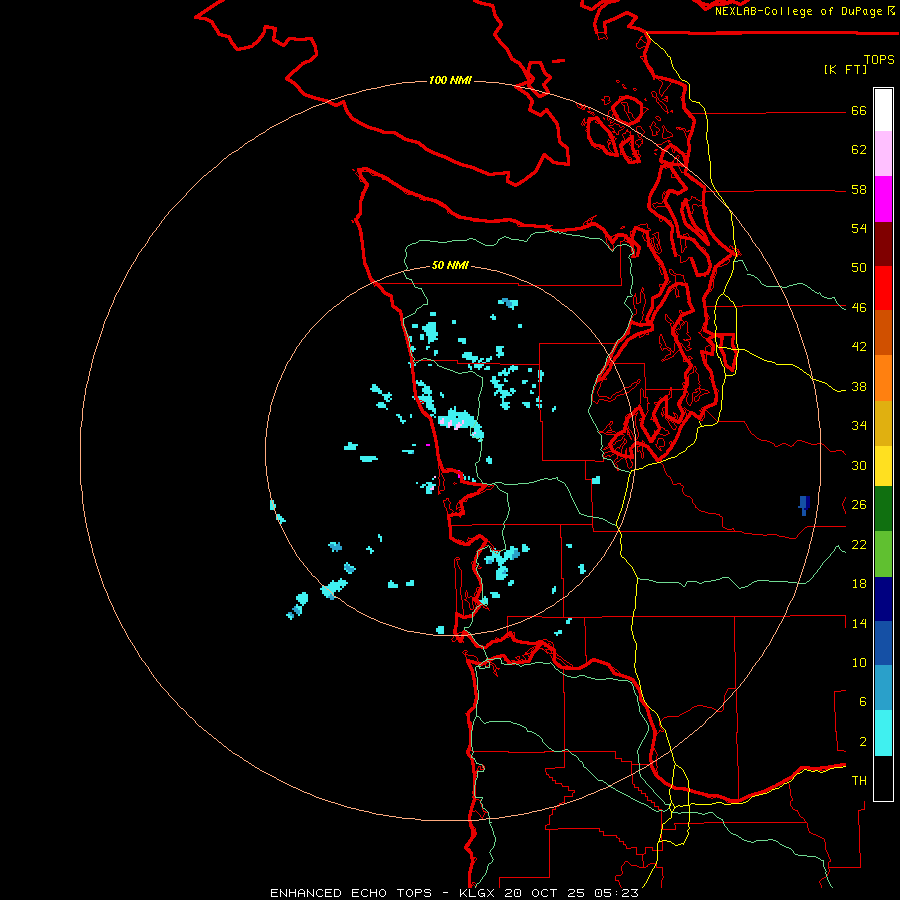This screenshot has height=900, width=900.
Task: Click the "20 OCT 25 05:23" timestamp
Action: (x=571, y=893)
